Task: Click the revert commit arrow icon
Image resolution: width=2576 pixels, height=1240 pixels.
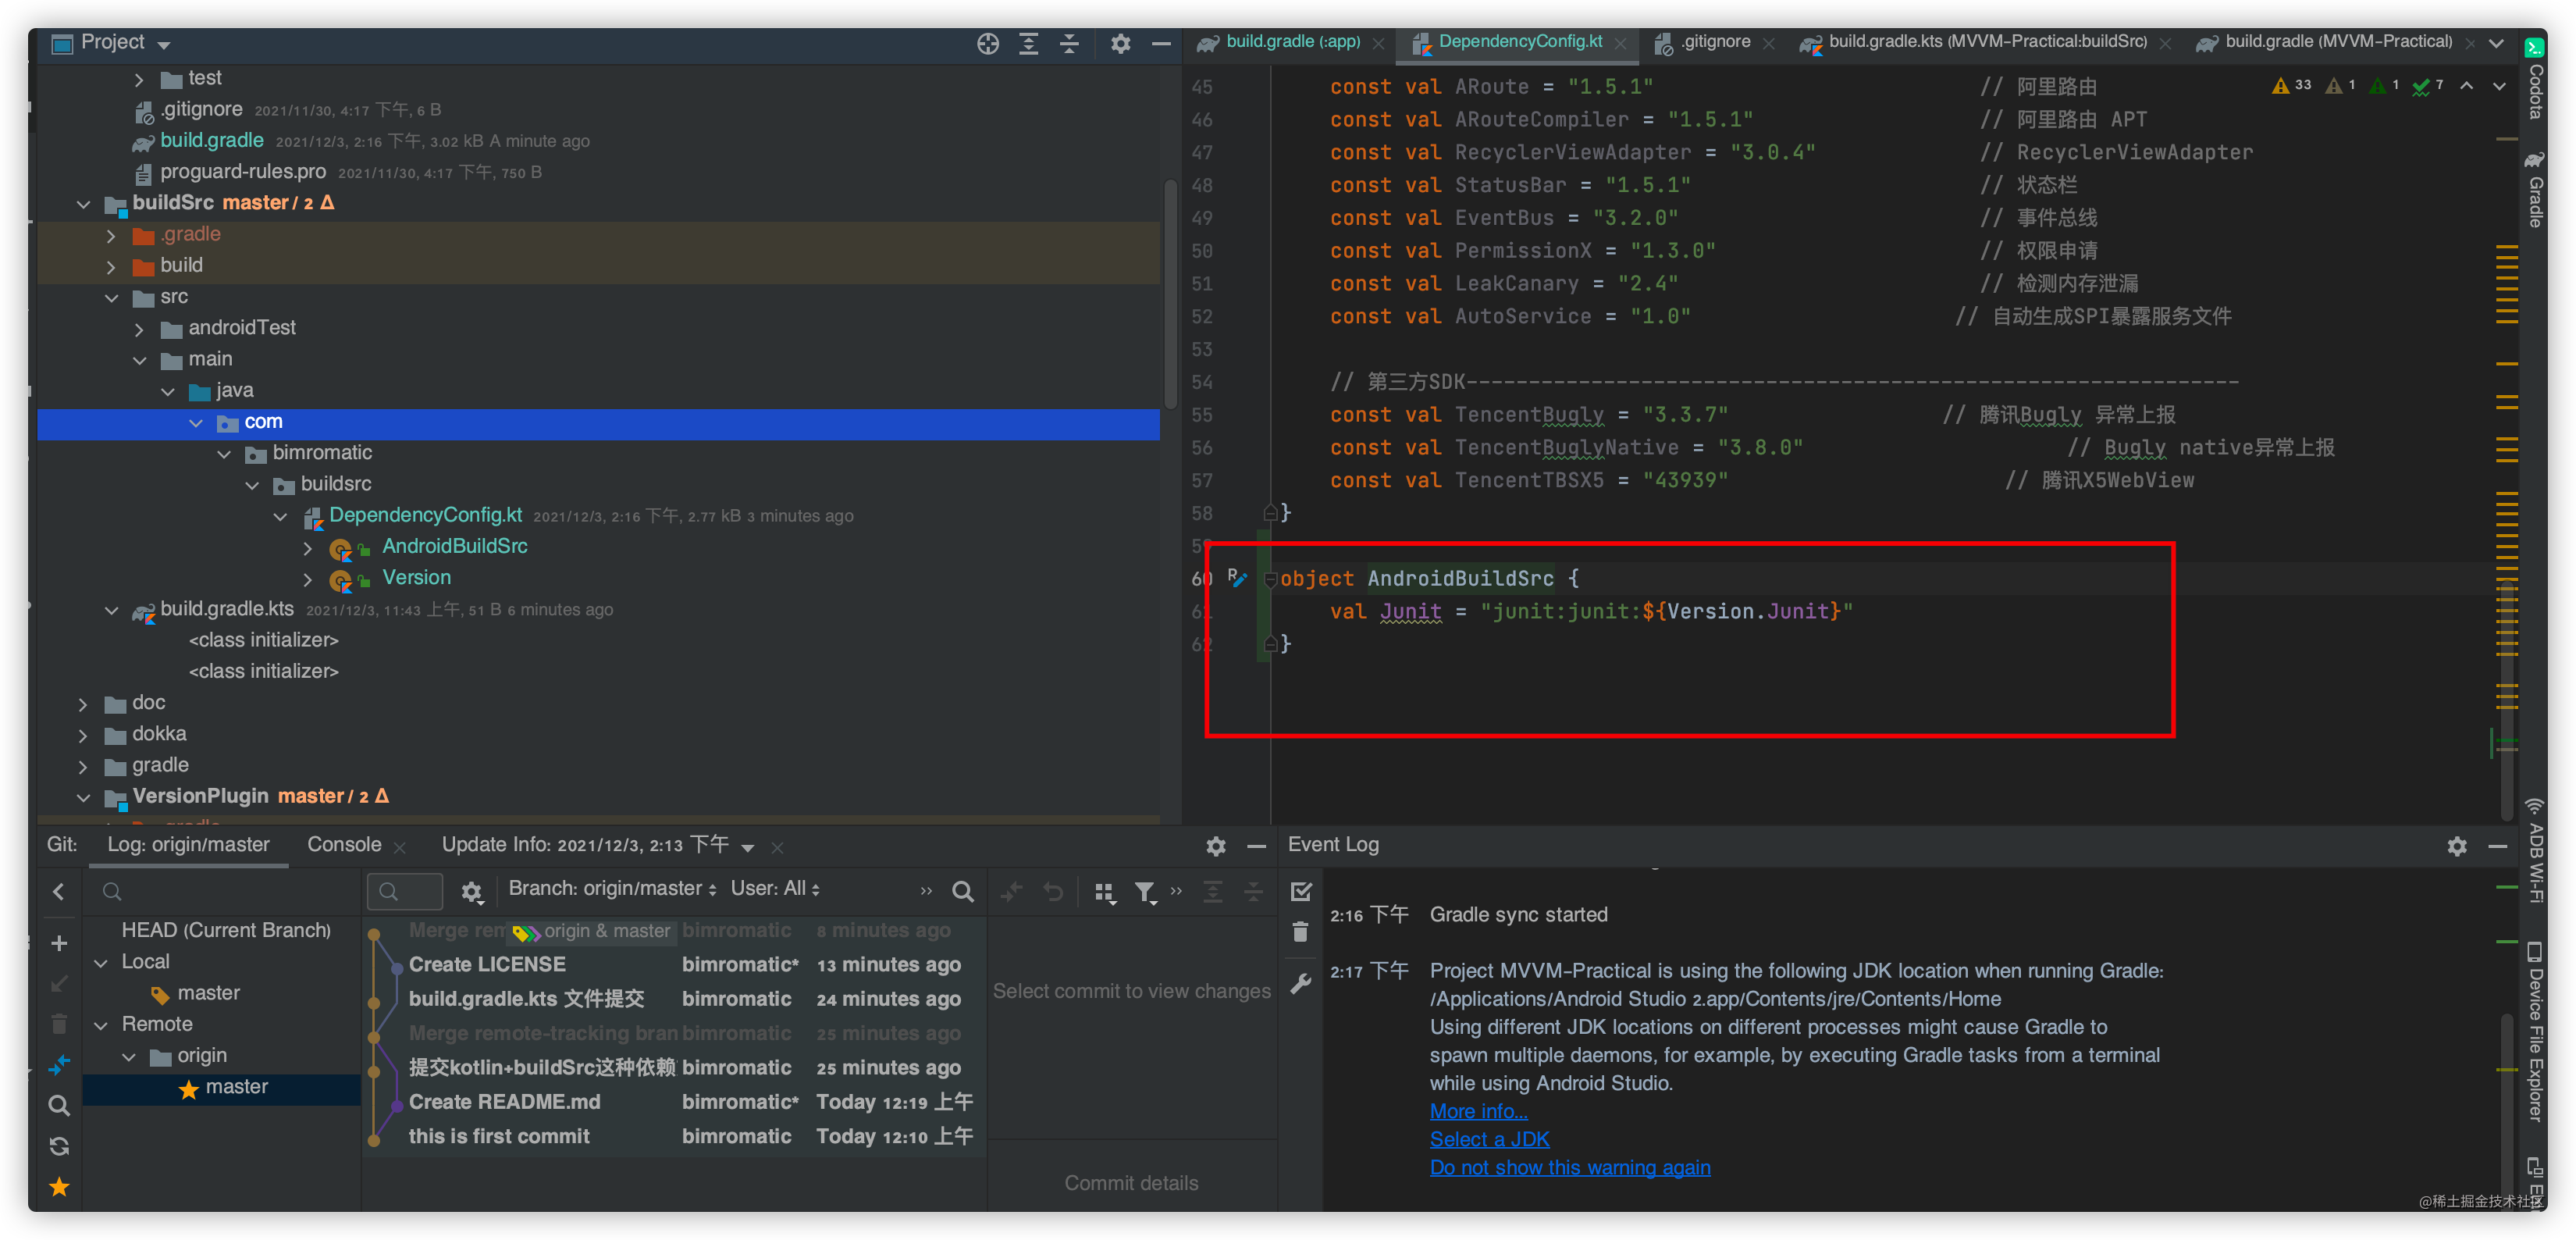Action: tap(1053, 891)
